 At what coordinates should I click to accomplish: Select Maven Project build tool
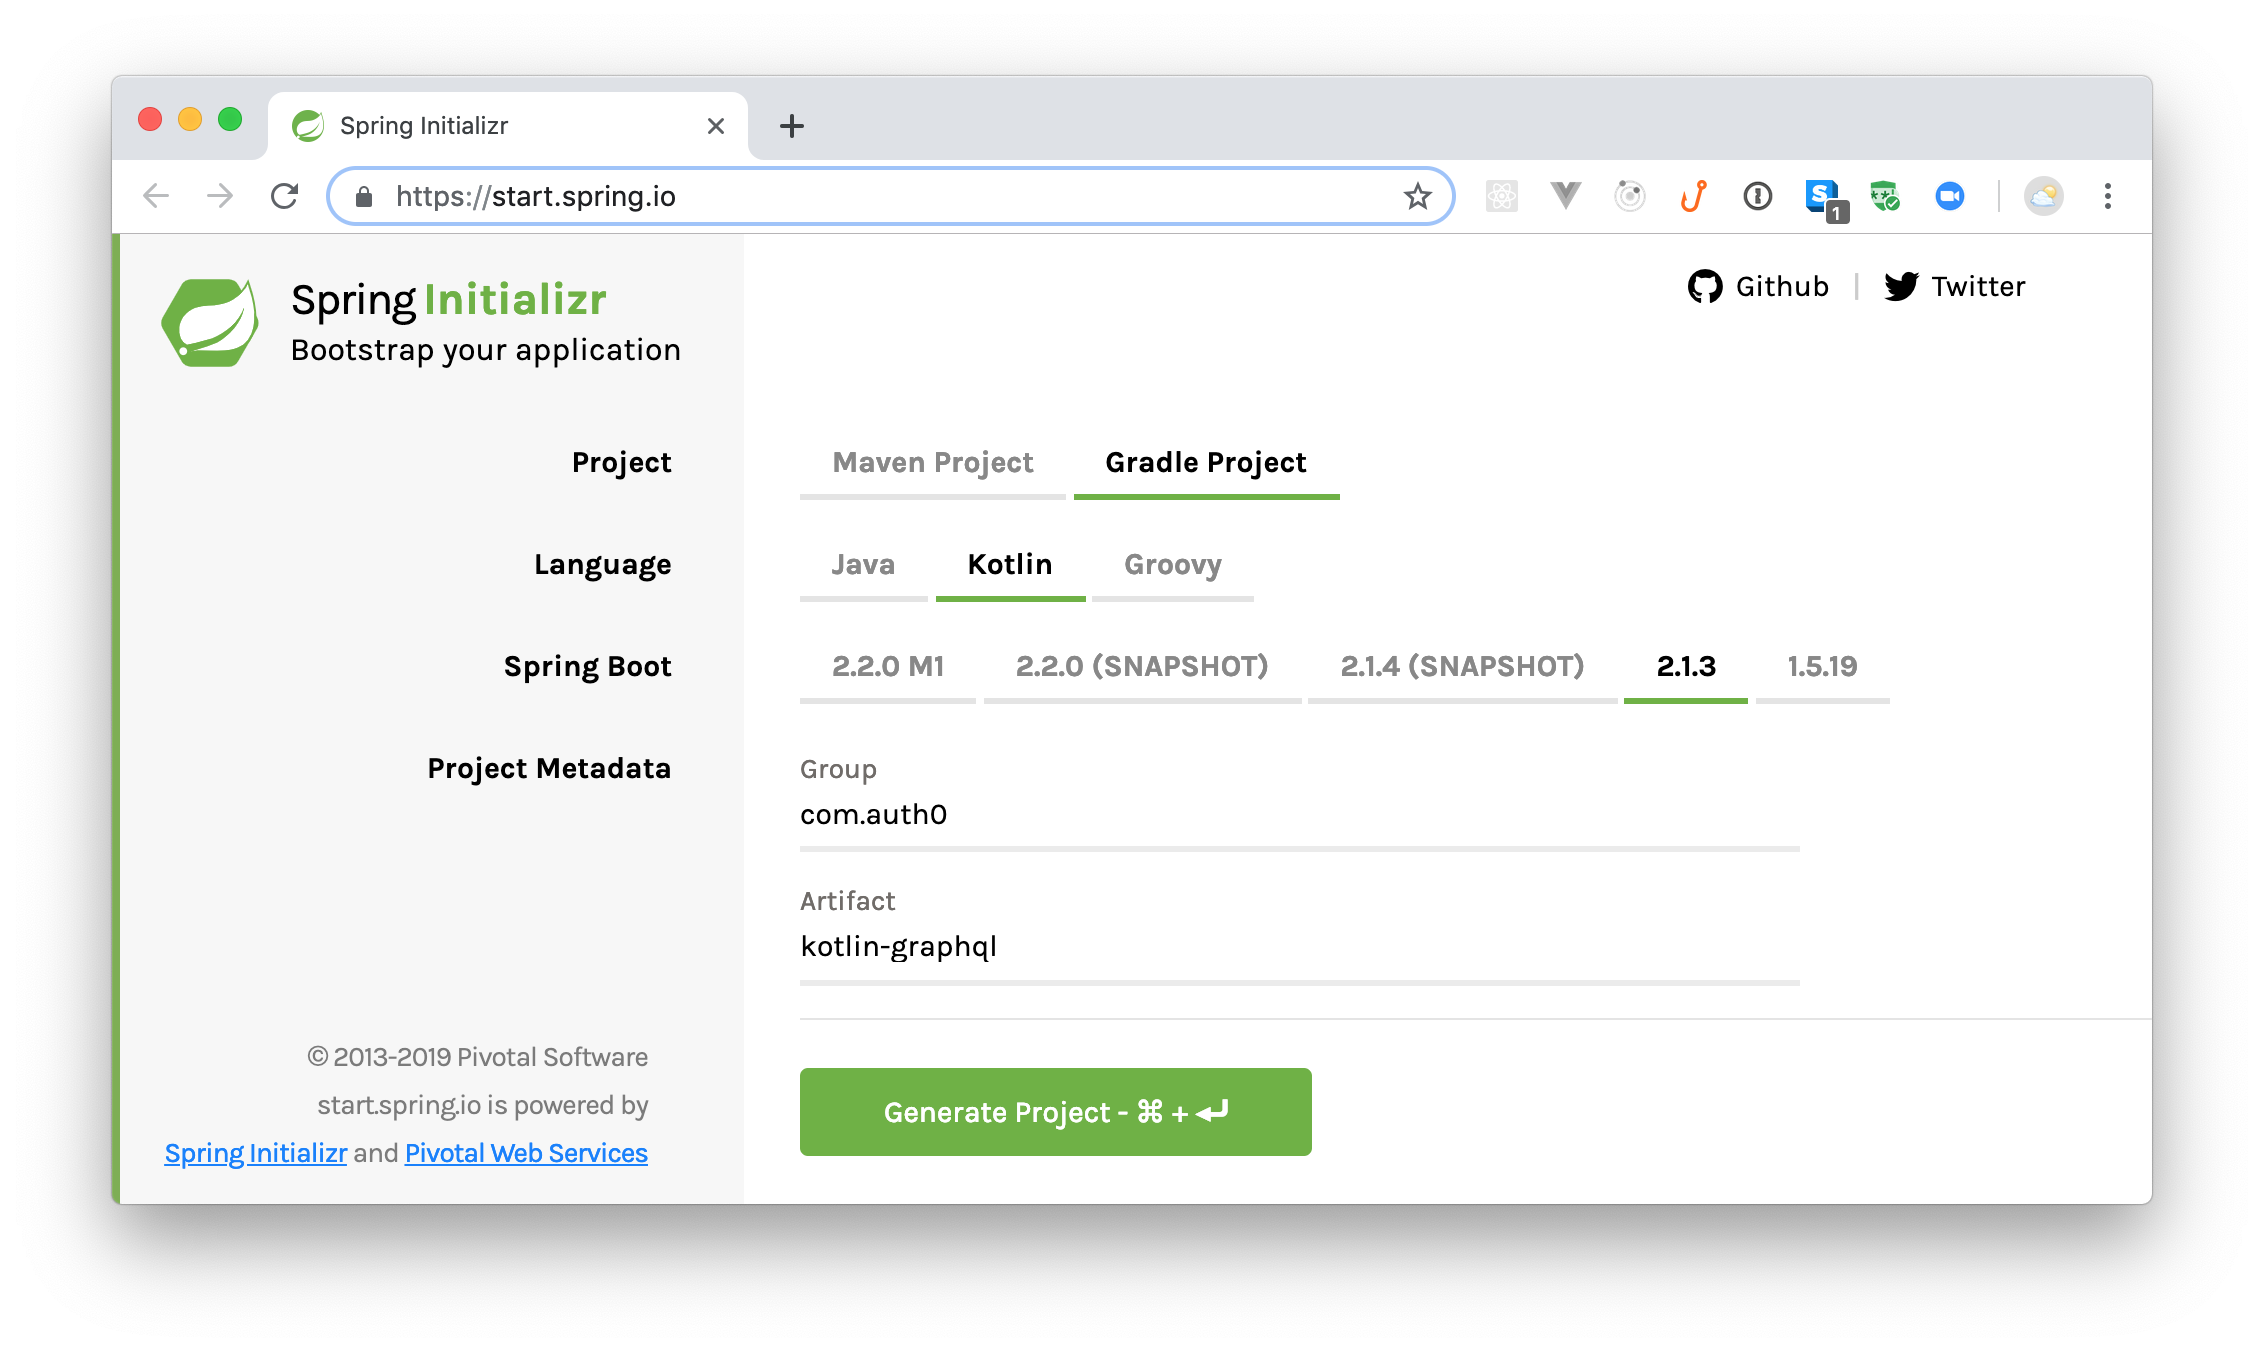pos(932,462)
